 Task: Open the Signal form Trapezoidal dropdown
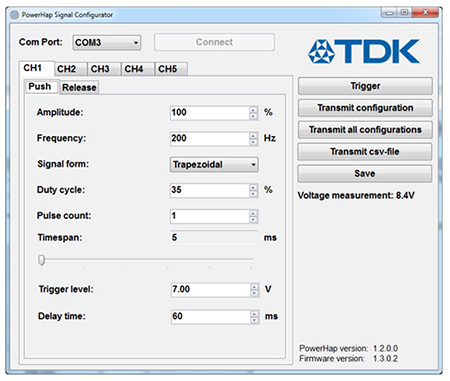pyautogui.click(x=214, y=165)
